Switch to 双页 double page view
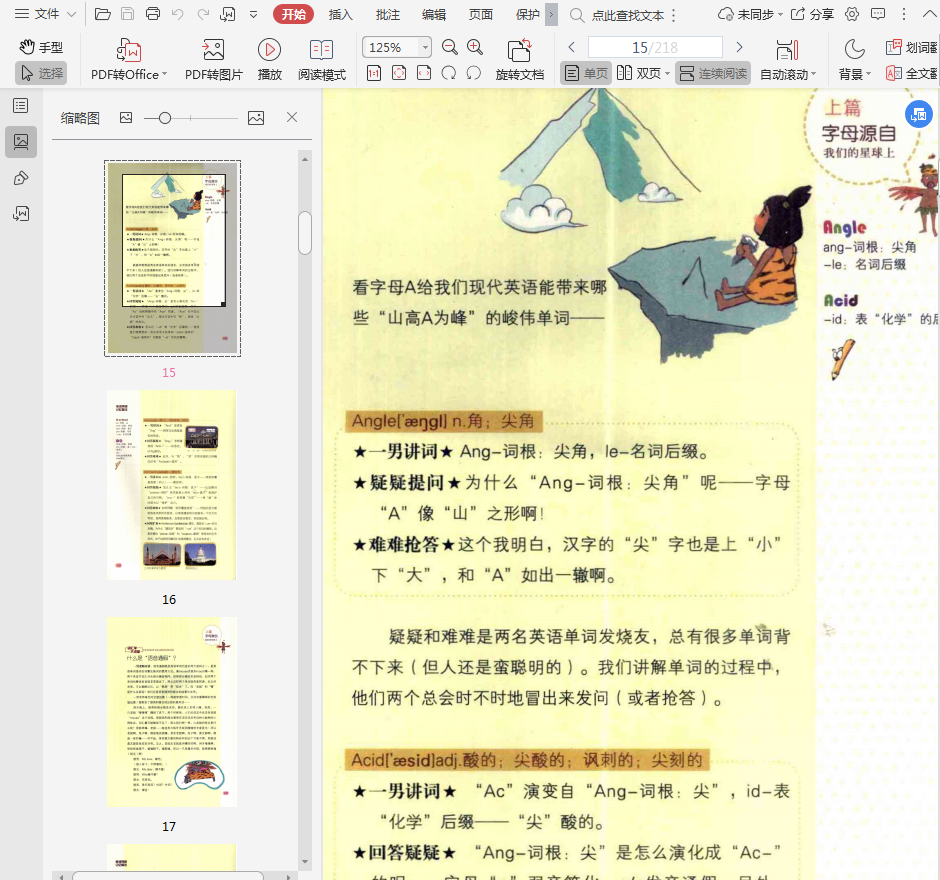Image resolution: width=940 pixels, height=880 pixels. pos(639,73)
